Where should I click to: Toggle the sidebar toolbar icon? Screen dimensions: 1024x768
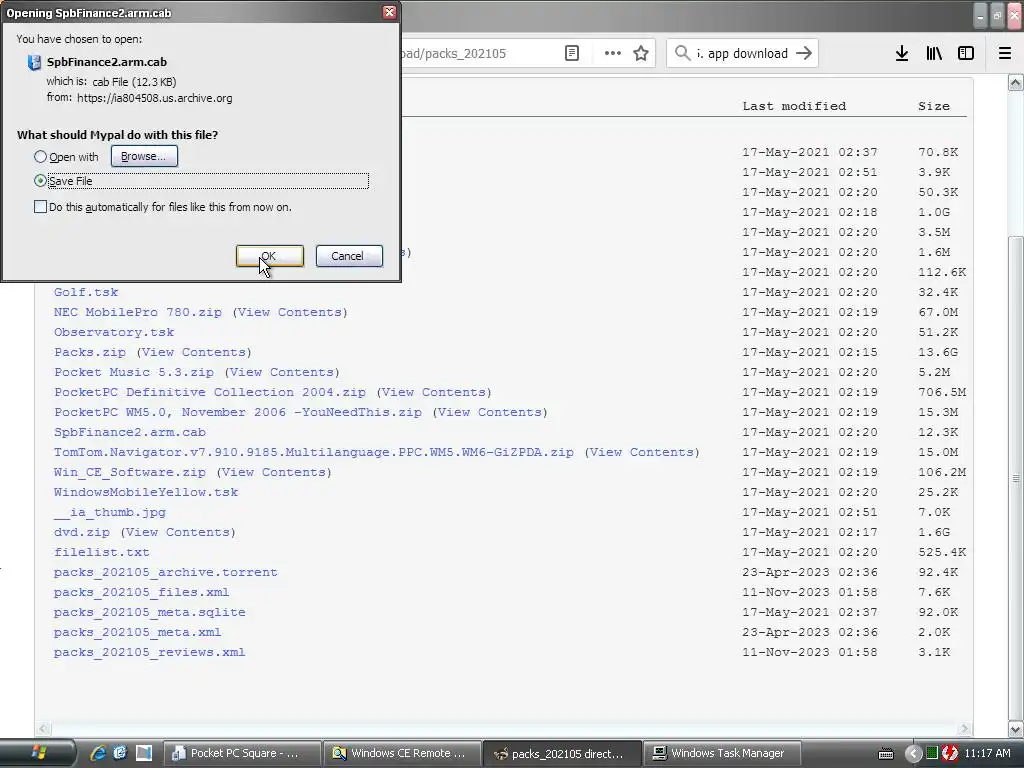[966, 54]
